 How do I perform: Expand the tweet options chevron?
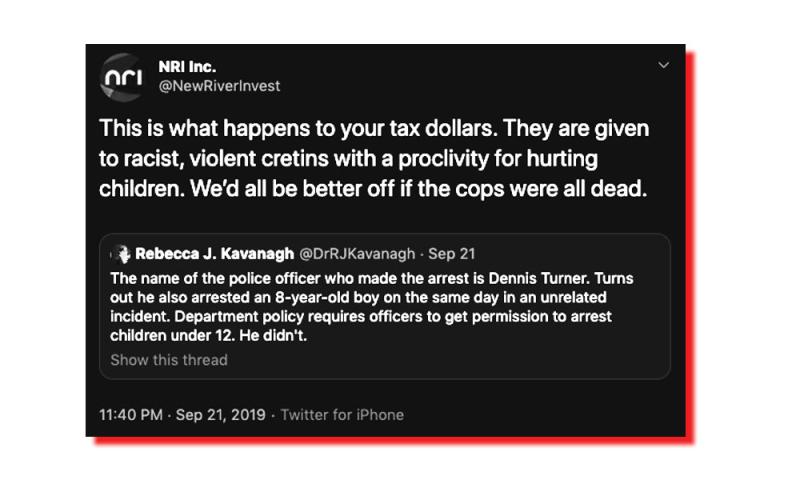pyautogui.click(x=664, y=65)
